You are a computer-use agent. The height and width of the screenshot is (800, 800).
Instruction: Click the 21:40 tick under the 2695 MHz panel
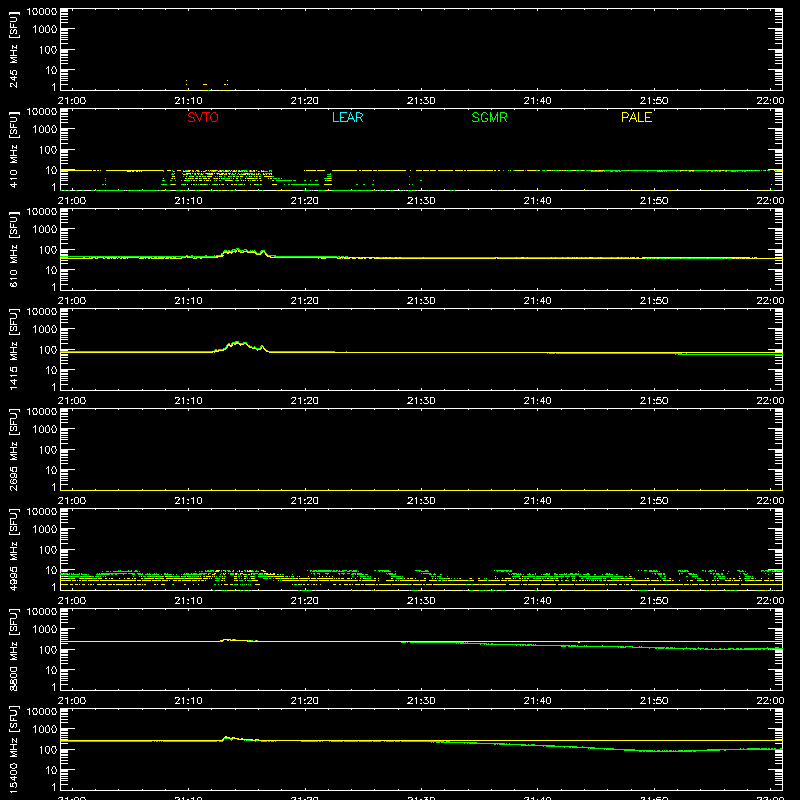[x=537, y=501]
